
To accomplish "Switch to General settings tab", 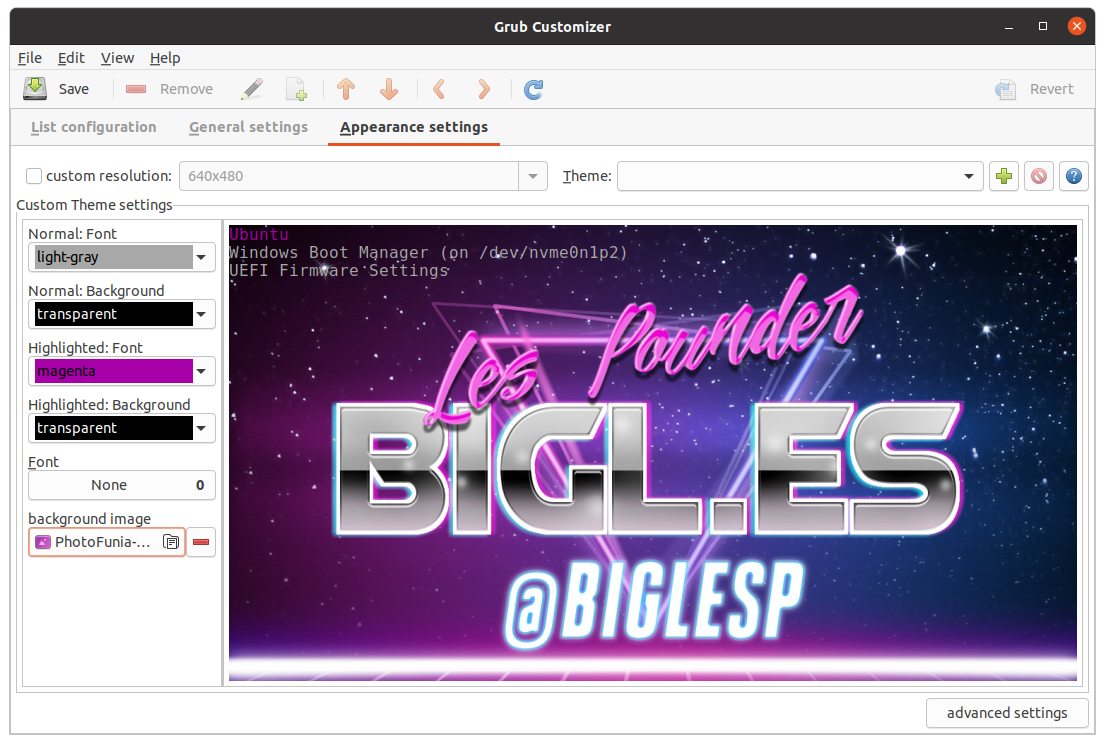I will pos(248,128).
